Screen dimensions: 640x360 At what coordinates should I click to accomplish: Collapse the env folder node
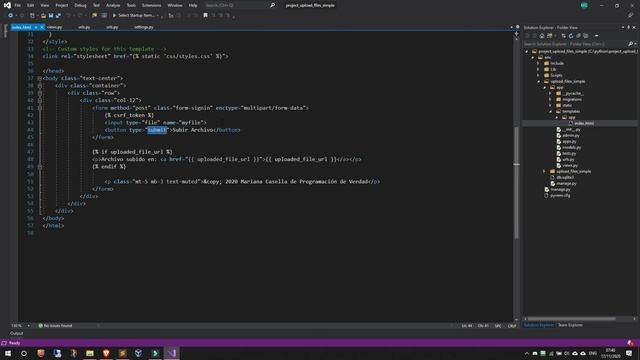tap(533, 58)
